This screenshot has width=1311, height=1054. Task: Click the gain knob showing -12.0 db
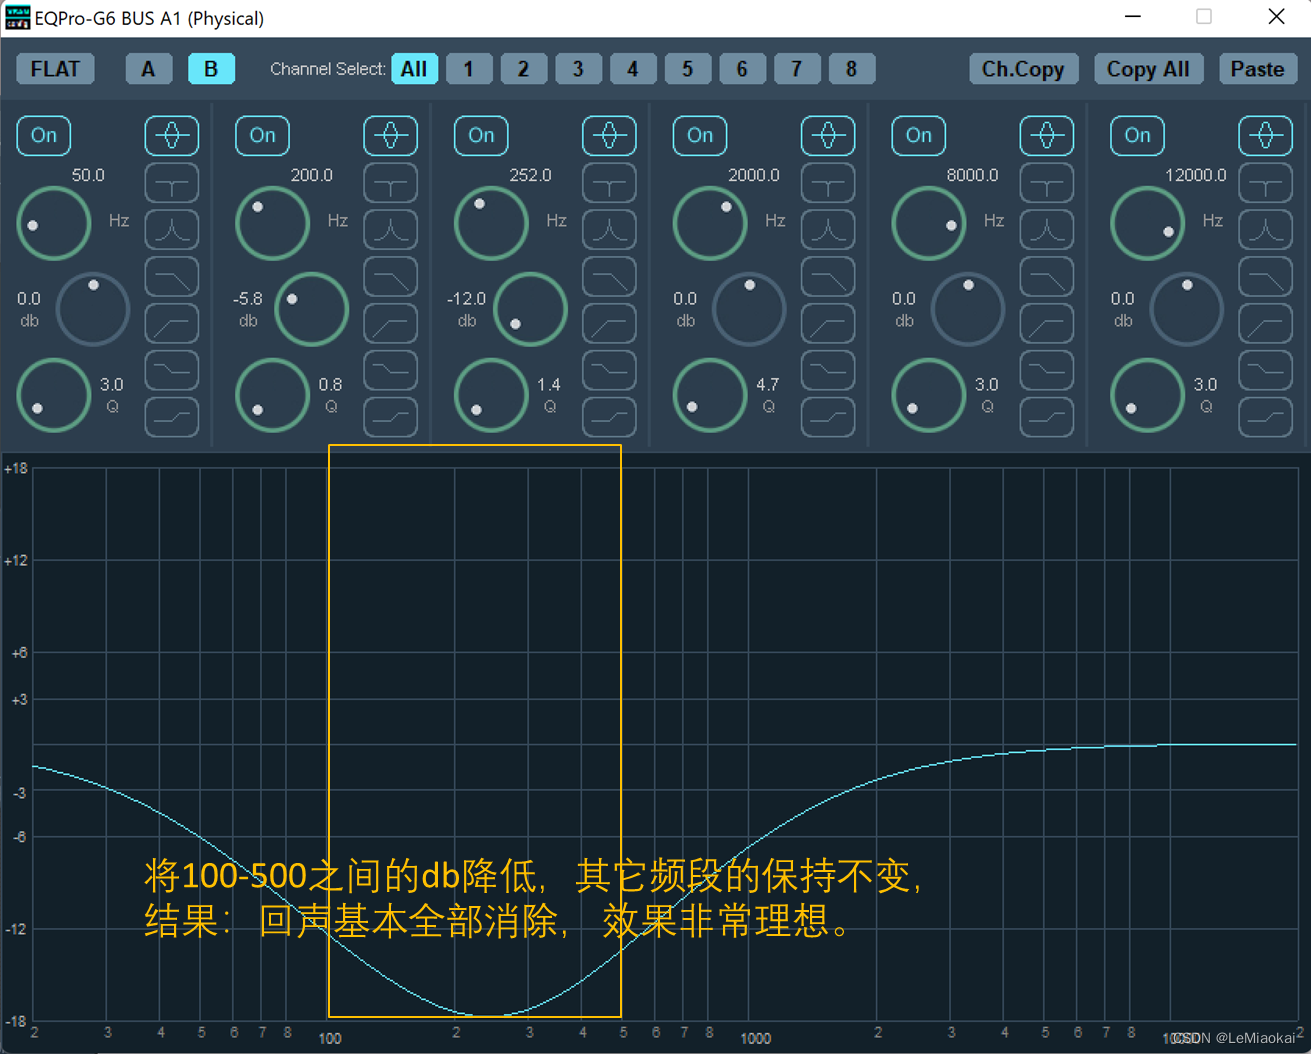[x=530, y=309]
